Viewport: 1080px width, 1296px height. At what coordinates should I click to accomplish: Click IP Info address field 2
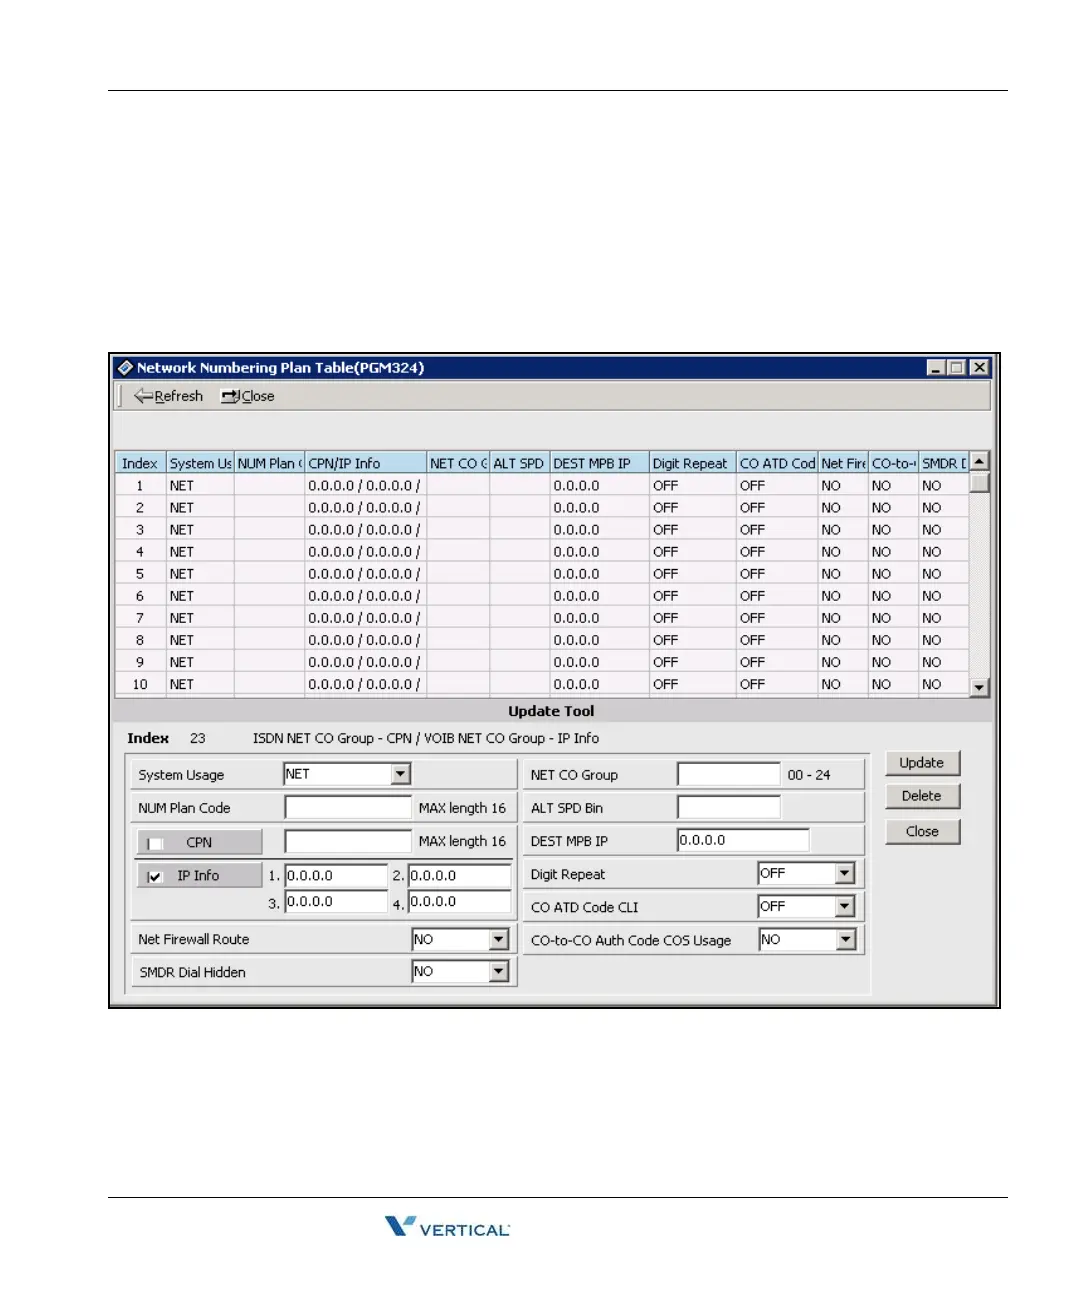(460, 875)
